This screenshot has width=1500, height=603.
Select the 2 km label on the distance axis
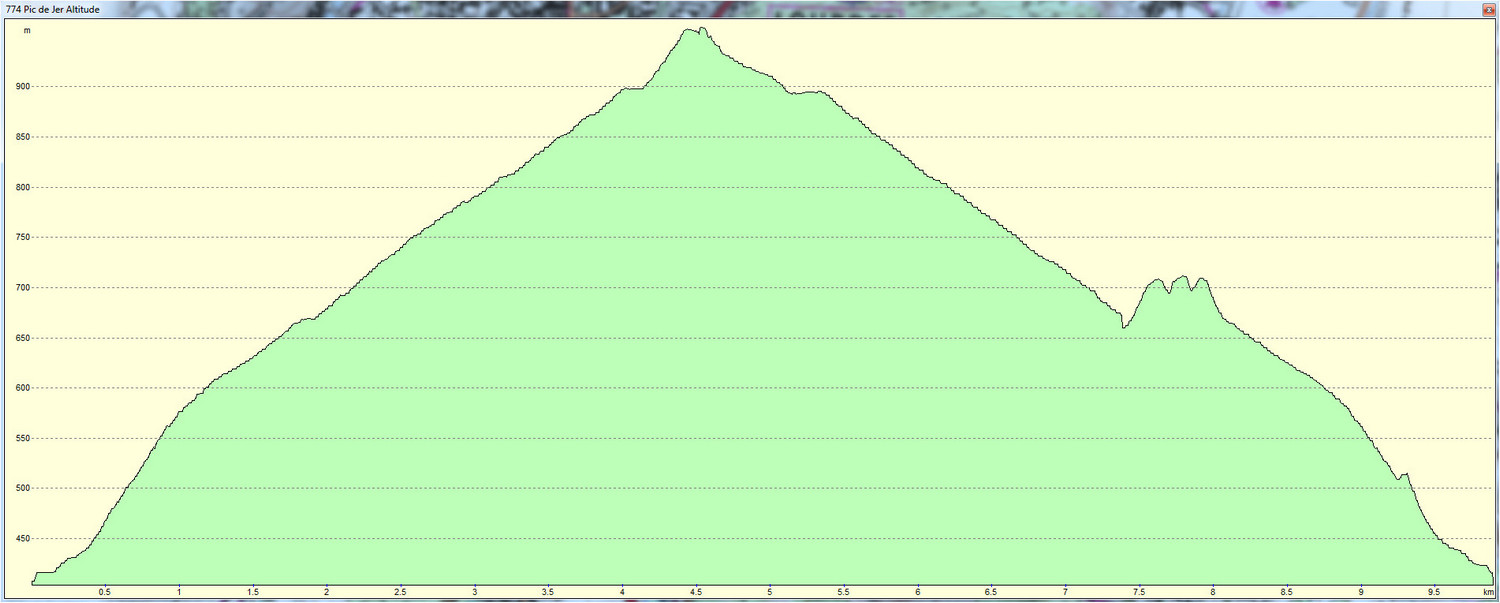[326, 592]
